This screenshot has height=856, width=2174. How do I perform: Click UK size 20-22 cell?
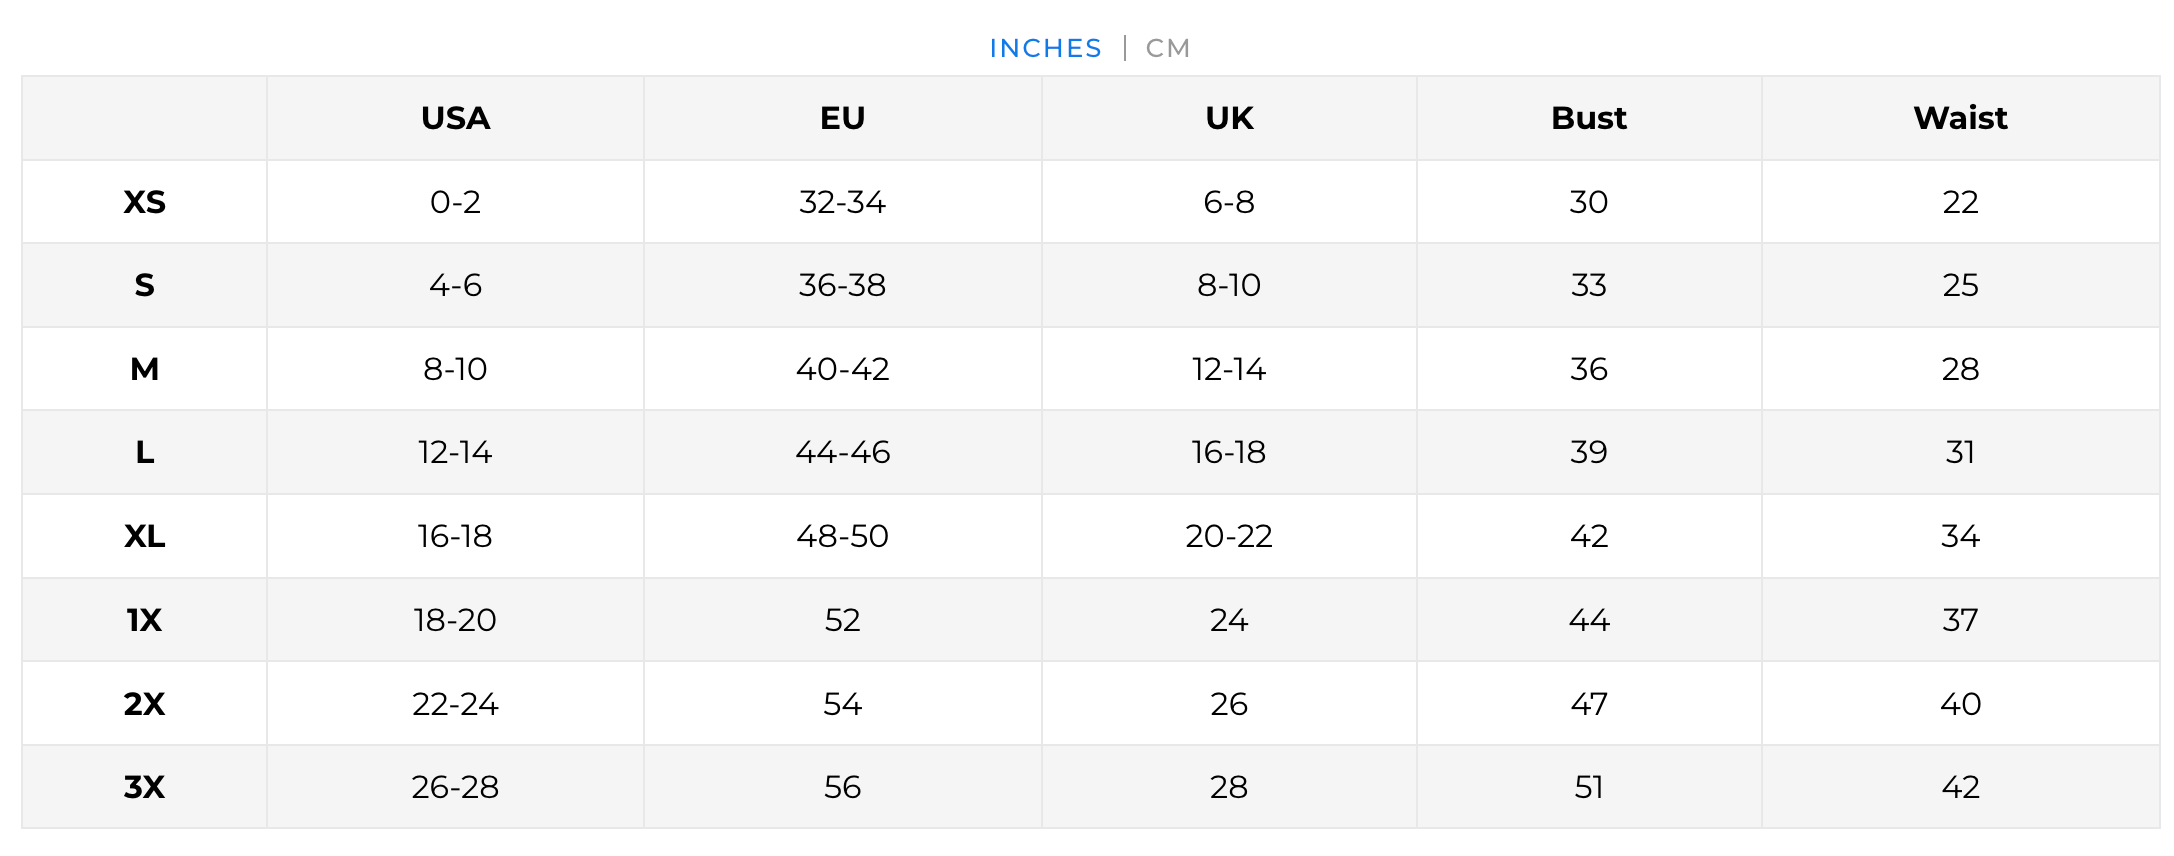[1229, 537]
